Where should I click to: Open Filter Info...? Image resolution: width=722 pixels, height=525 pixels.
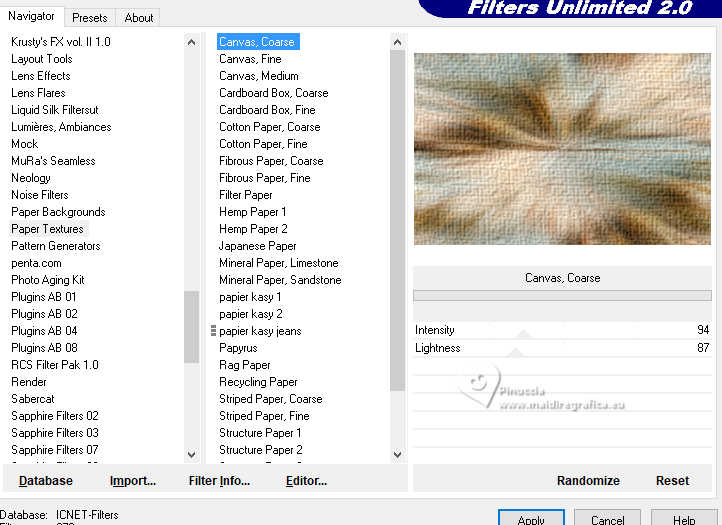219,481
